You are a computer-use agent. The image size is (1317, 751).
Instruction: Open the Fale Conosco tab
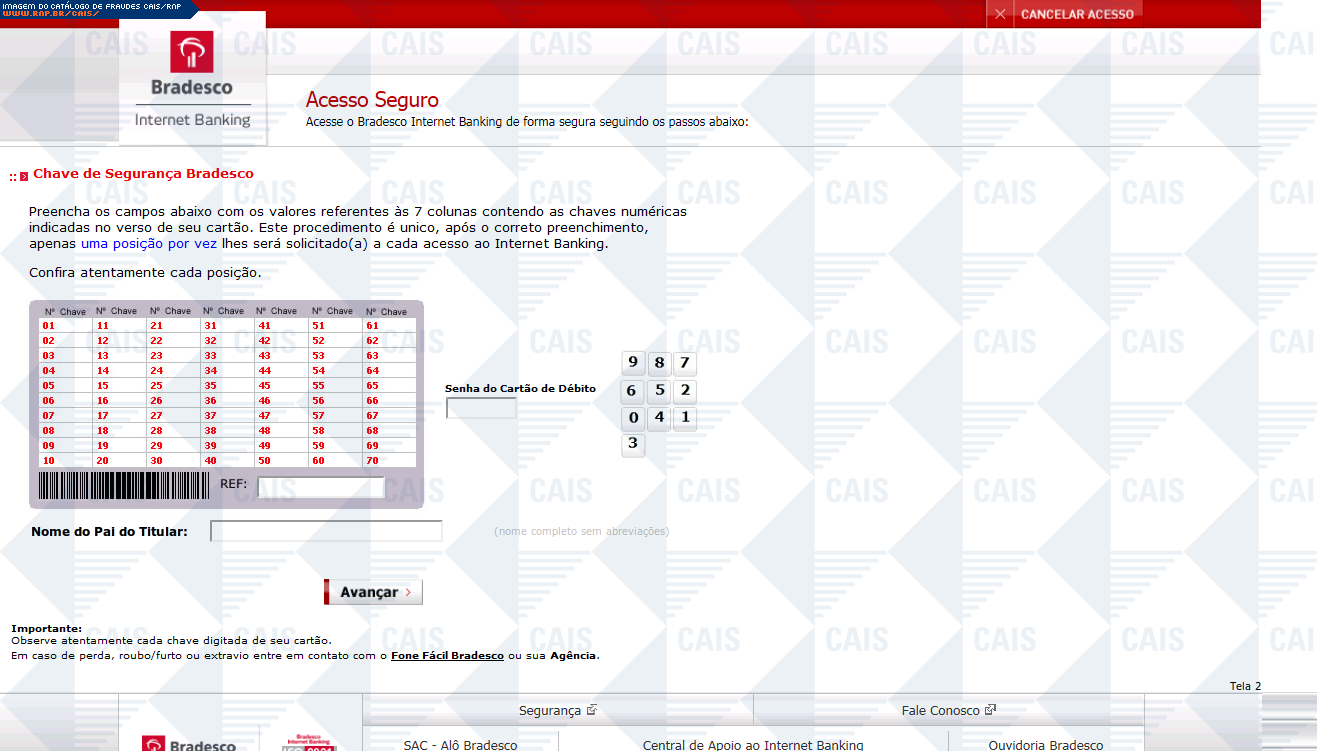point(948,710)
